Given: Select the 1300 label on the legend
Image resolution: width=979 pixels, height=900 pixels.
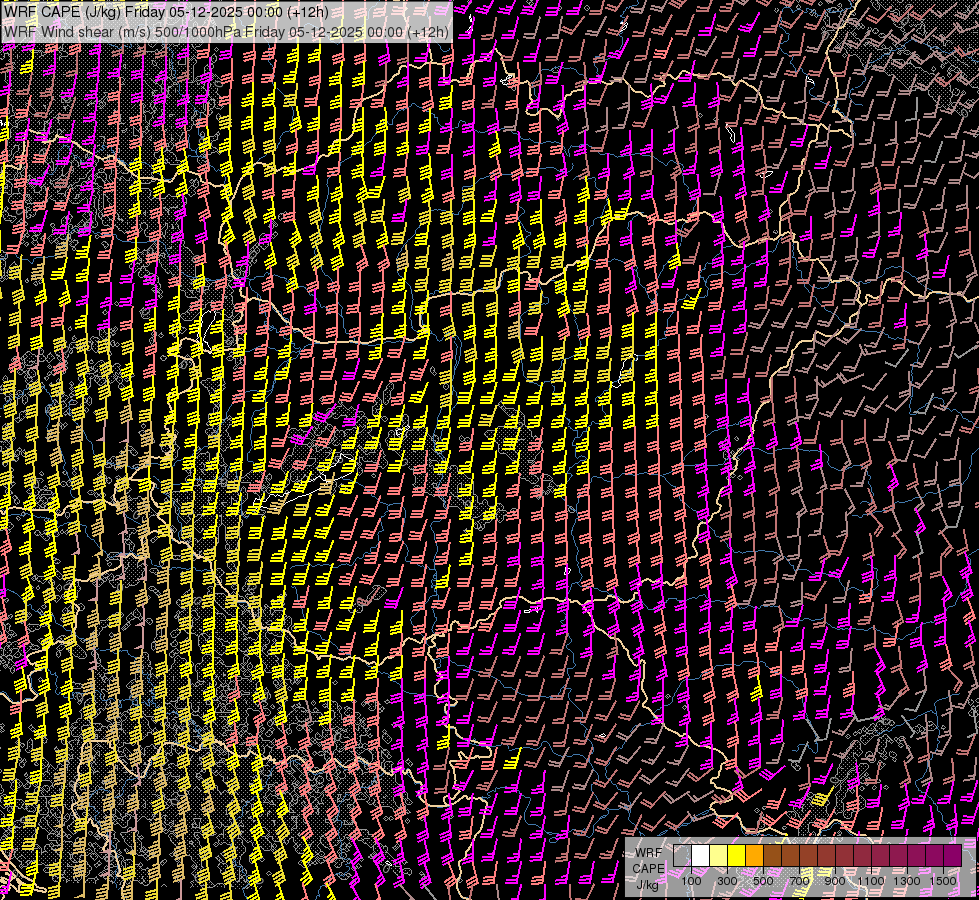Looking at the screenshot, I should pyautogui.click(x=907, y=881).
